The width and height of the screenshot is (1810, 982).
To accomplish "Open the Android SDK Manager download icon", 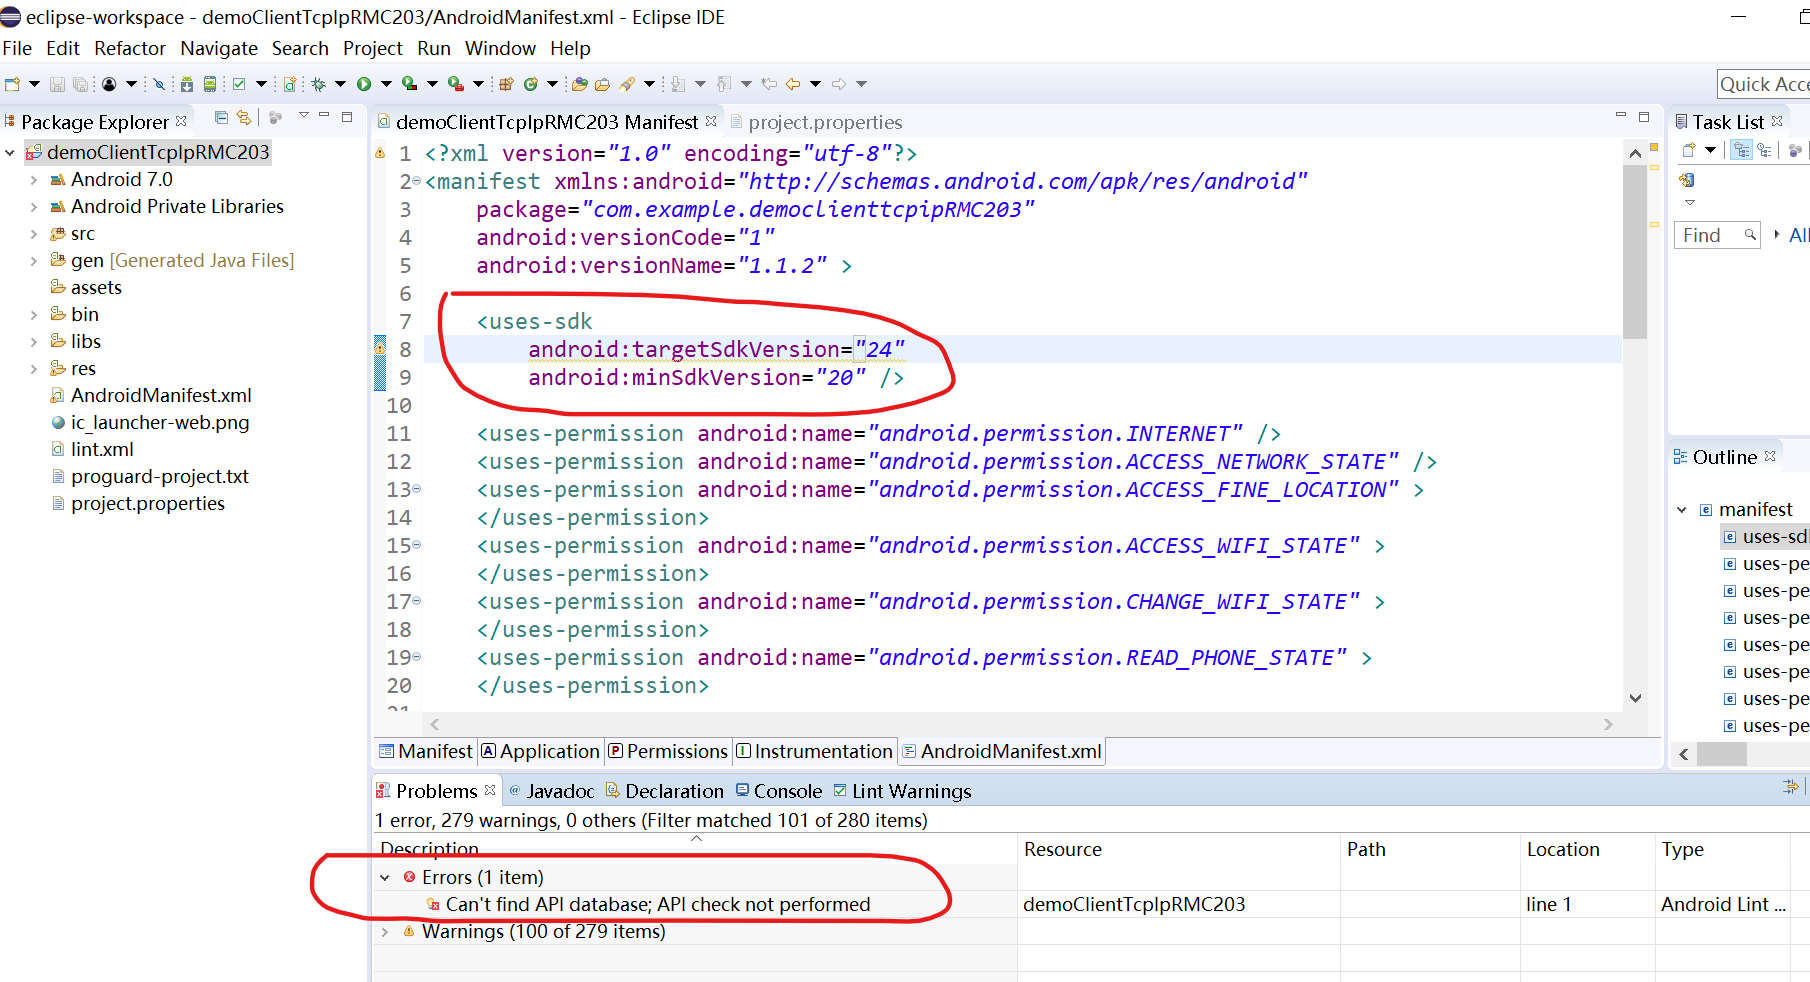I will click(x=187, y=84).
